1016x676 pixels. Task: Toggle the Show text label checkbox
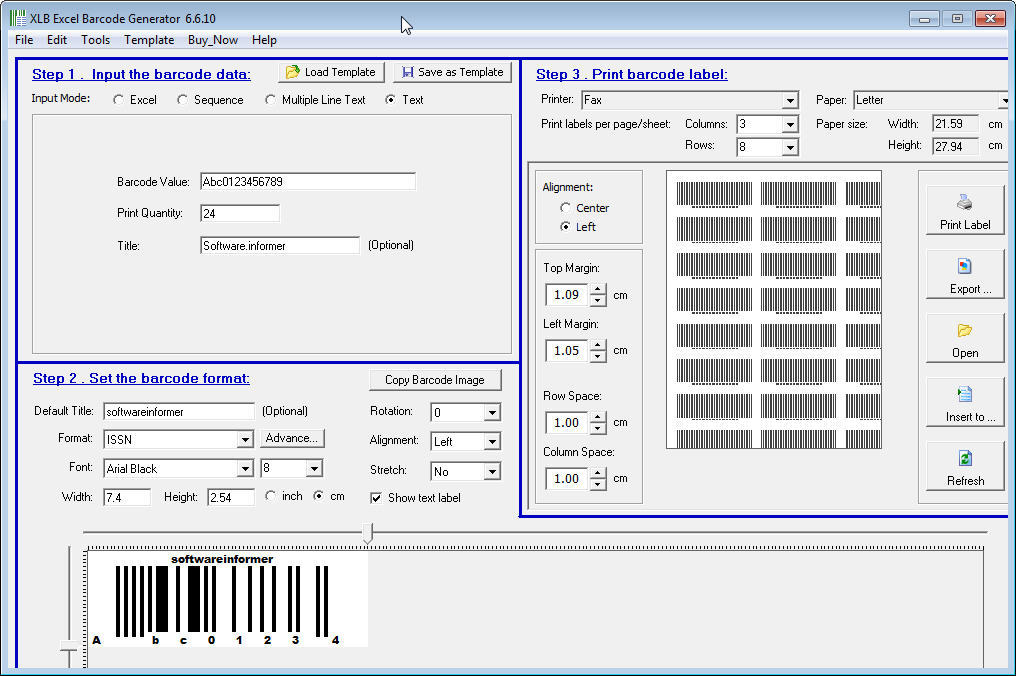(376, 498)
